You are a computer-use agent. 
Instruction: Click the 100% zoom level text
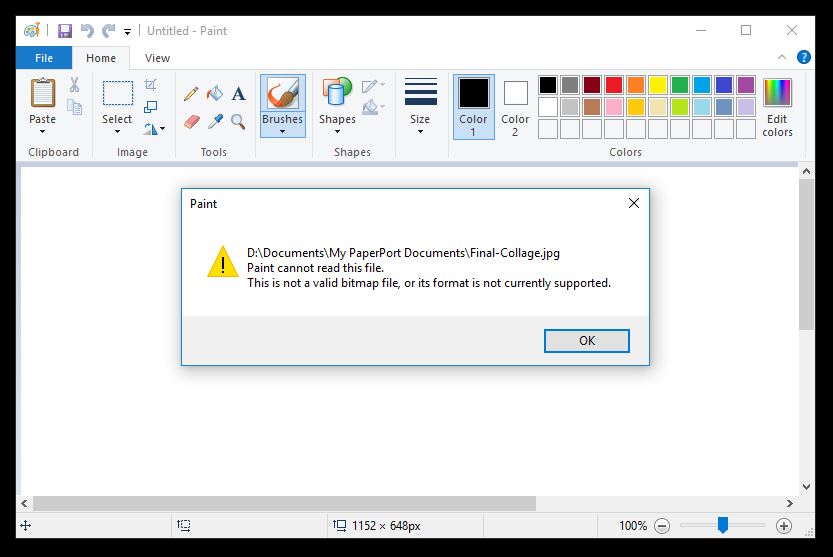point(633,526)
